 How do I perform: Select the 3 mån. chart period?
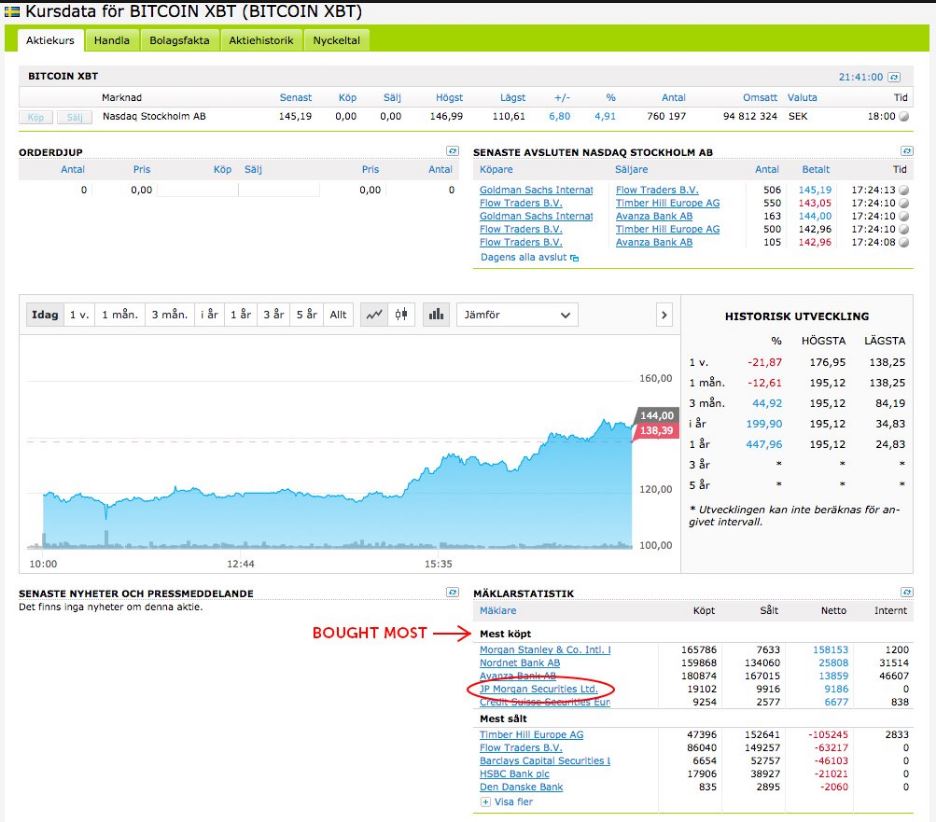pyautogui.click(x=169, y=314)
